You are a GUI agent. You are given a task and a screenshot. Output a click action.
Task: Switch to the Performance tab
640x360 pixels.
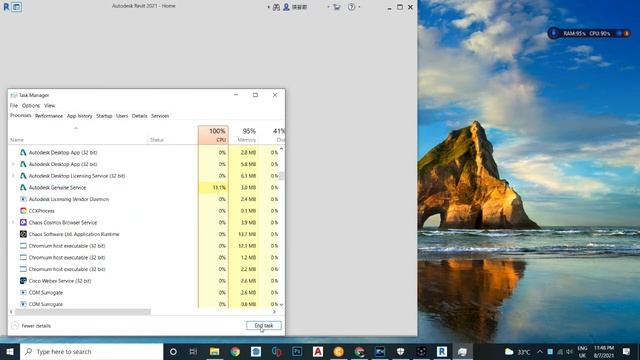pyautogui.click(x=49, y=116)
